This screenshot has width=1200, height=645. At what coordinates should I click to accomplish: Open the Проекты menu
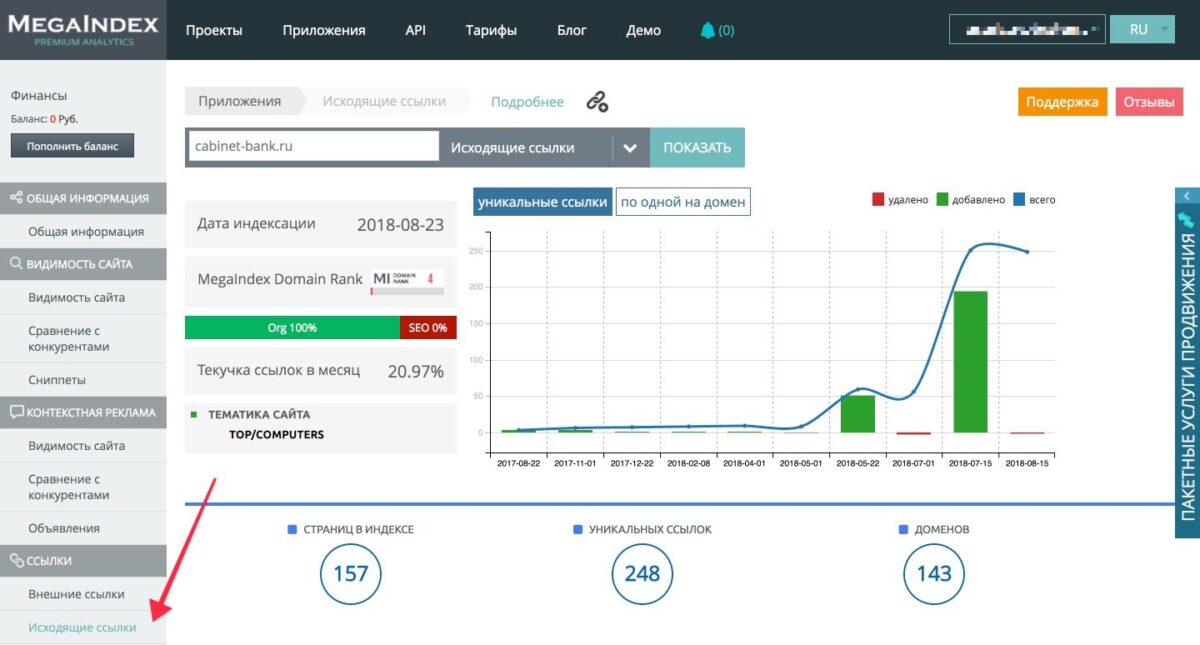pyautogui.click(x=214, y=30)
